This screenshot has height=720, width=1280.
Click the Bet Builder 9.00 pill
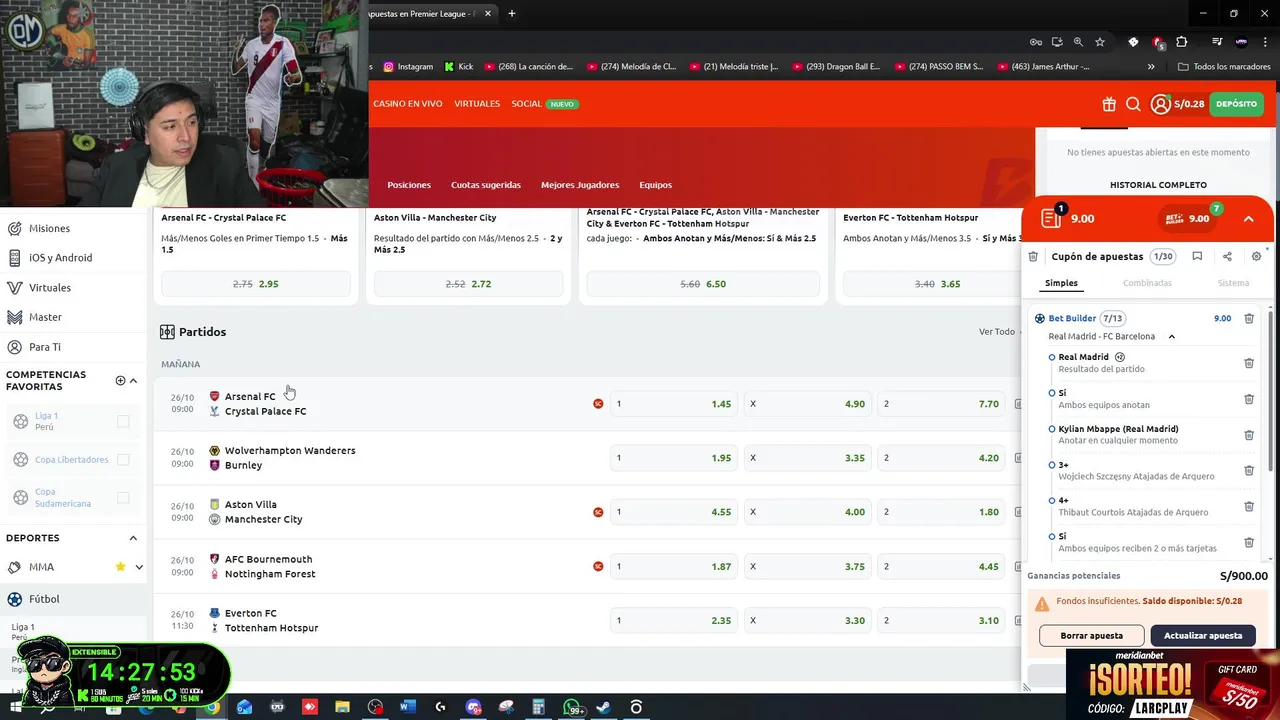point(1189,218)
